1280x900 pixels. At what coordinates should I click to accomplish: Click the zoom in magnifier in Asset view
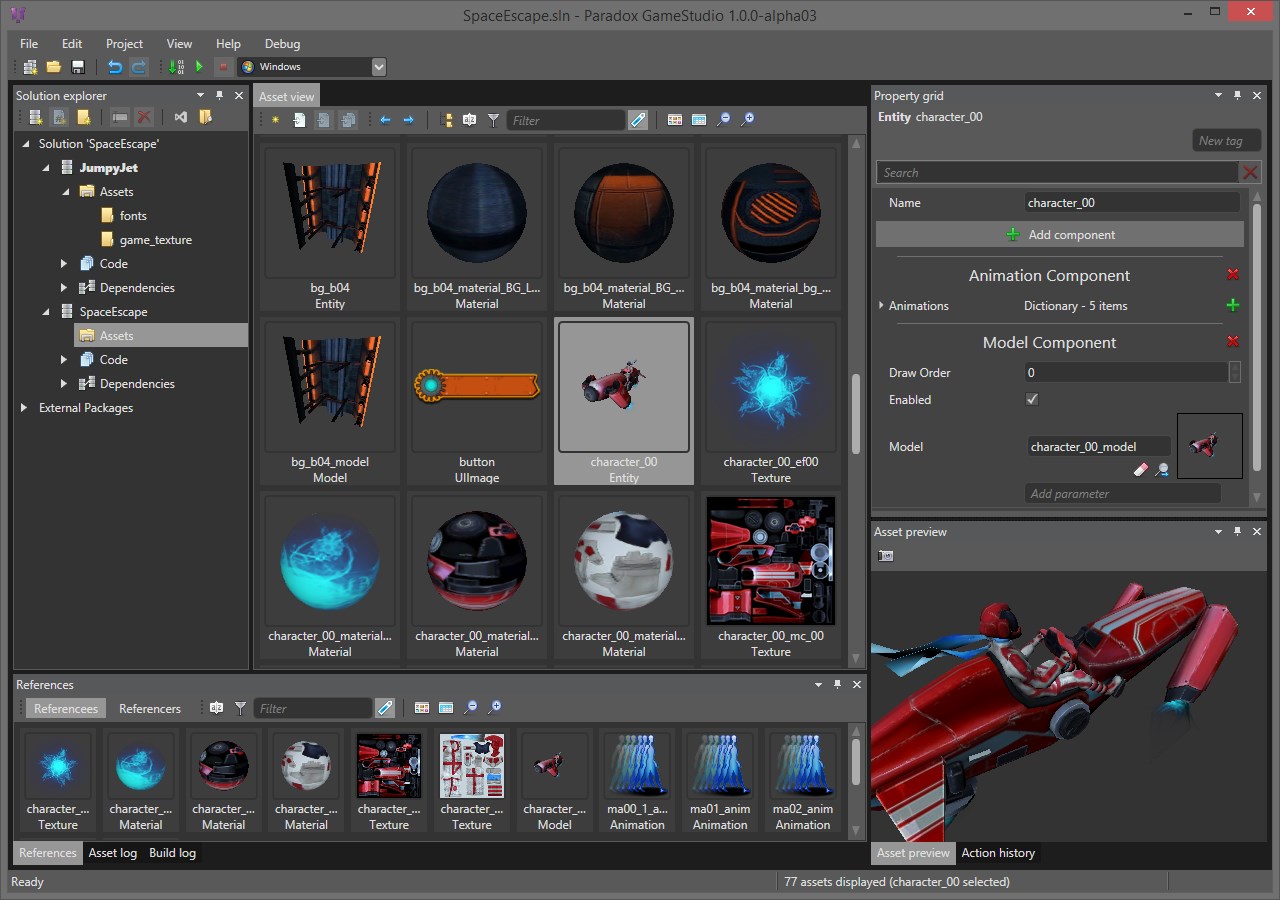point(747,119)
